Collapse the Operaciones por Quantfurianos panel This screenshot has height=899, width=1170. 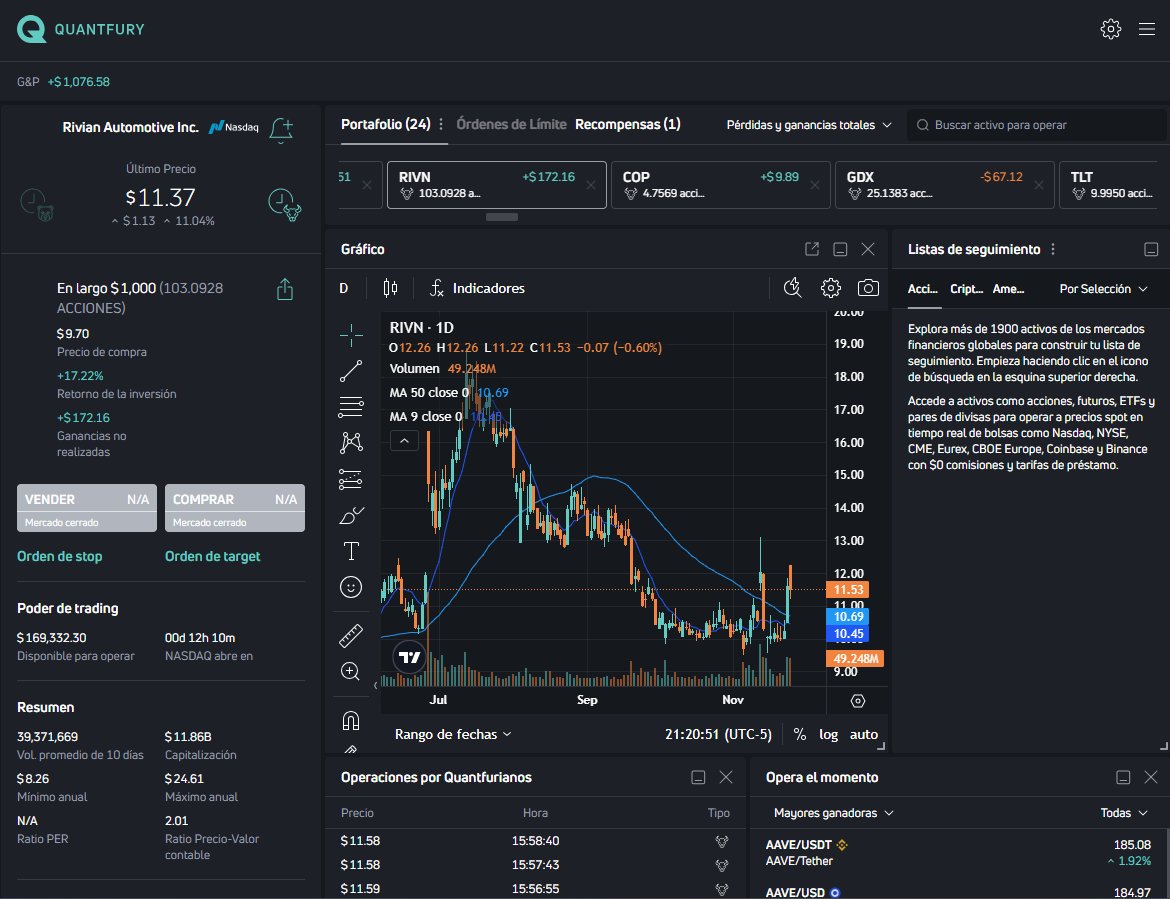(x=698, y=777)
